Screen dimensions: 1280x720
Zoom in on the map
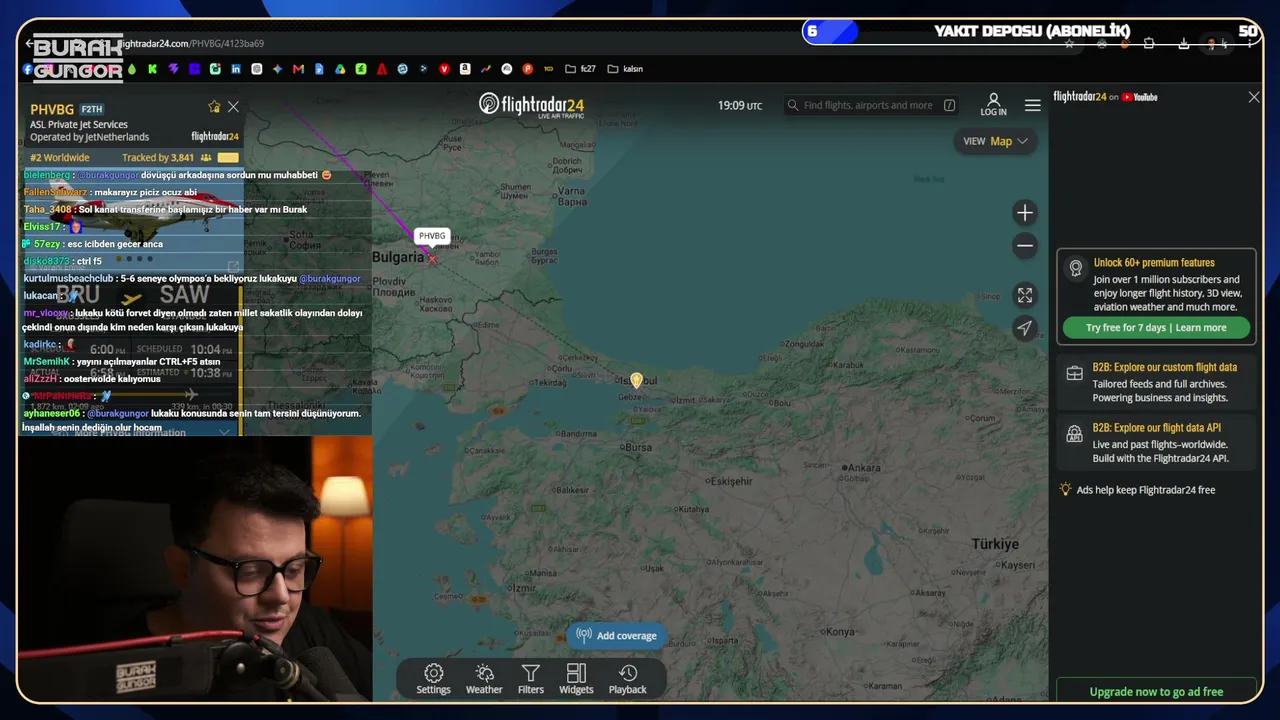click(1025, 213)
